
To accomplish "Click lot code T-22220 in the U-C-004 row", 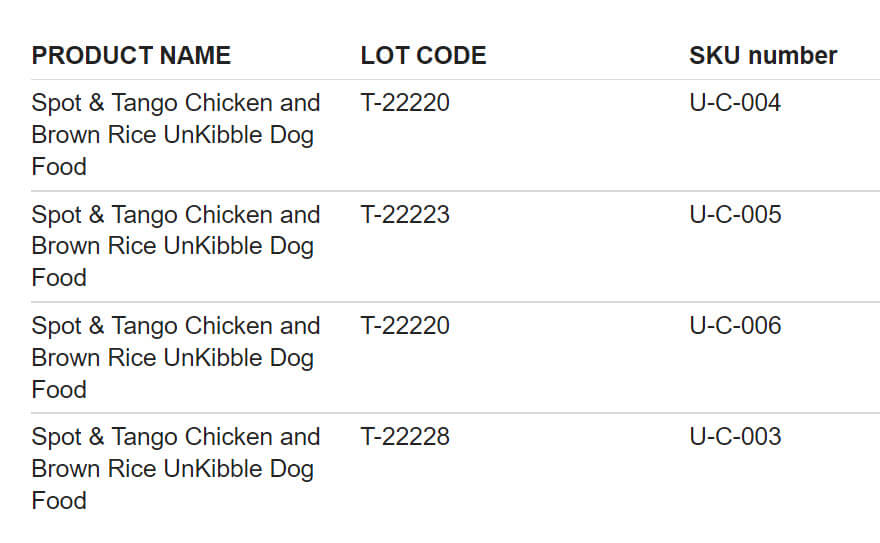I will (x=405, y=103).
